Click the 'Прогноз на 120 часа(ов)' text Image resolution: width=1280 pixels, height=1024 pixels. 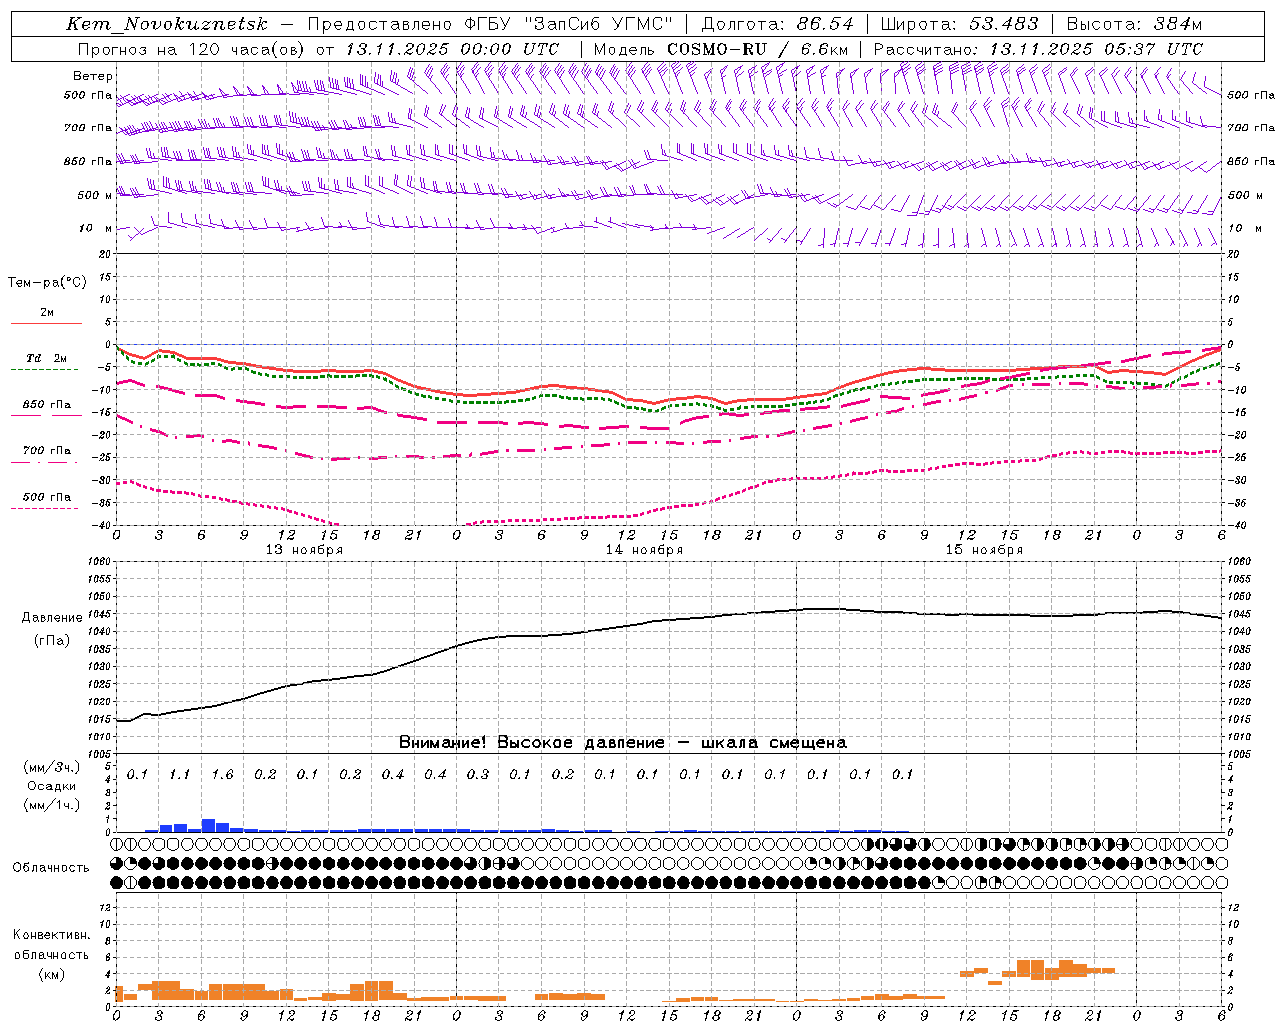192,49
